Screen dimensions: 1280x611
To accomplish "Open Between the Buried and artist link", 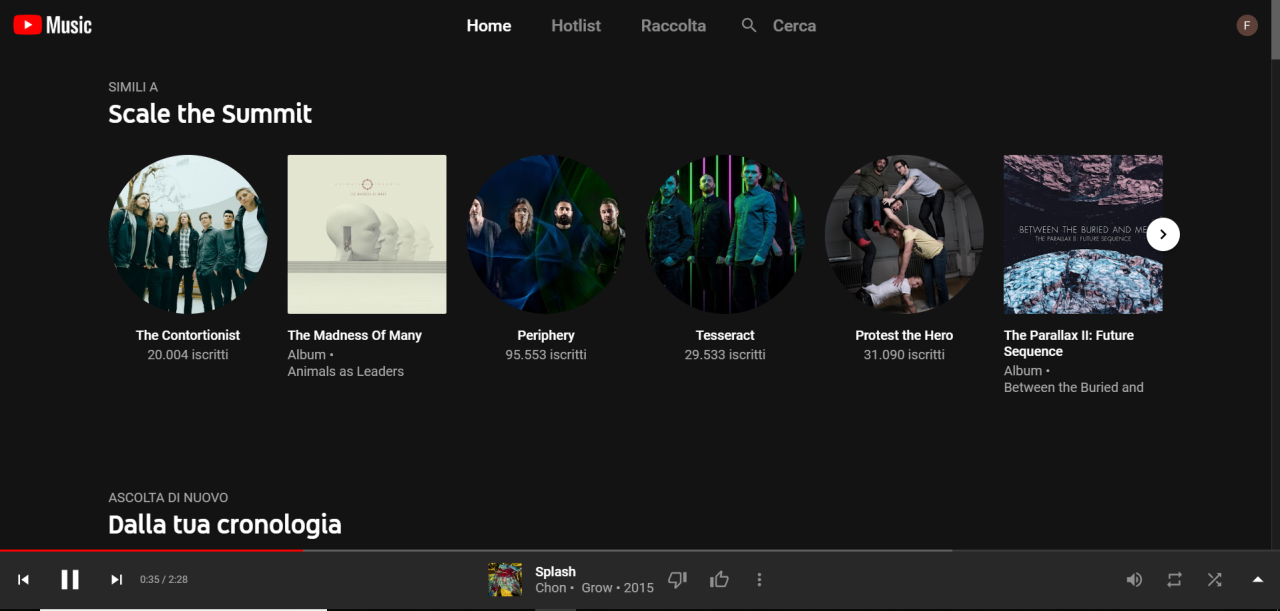I will 1074,387.
